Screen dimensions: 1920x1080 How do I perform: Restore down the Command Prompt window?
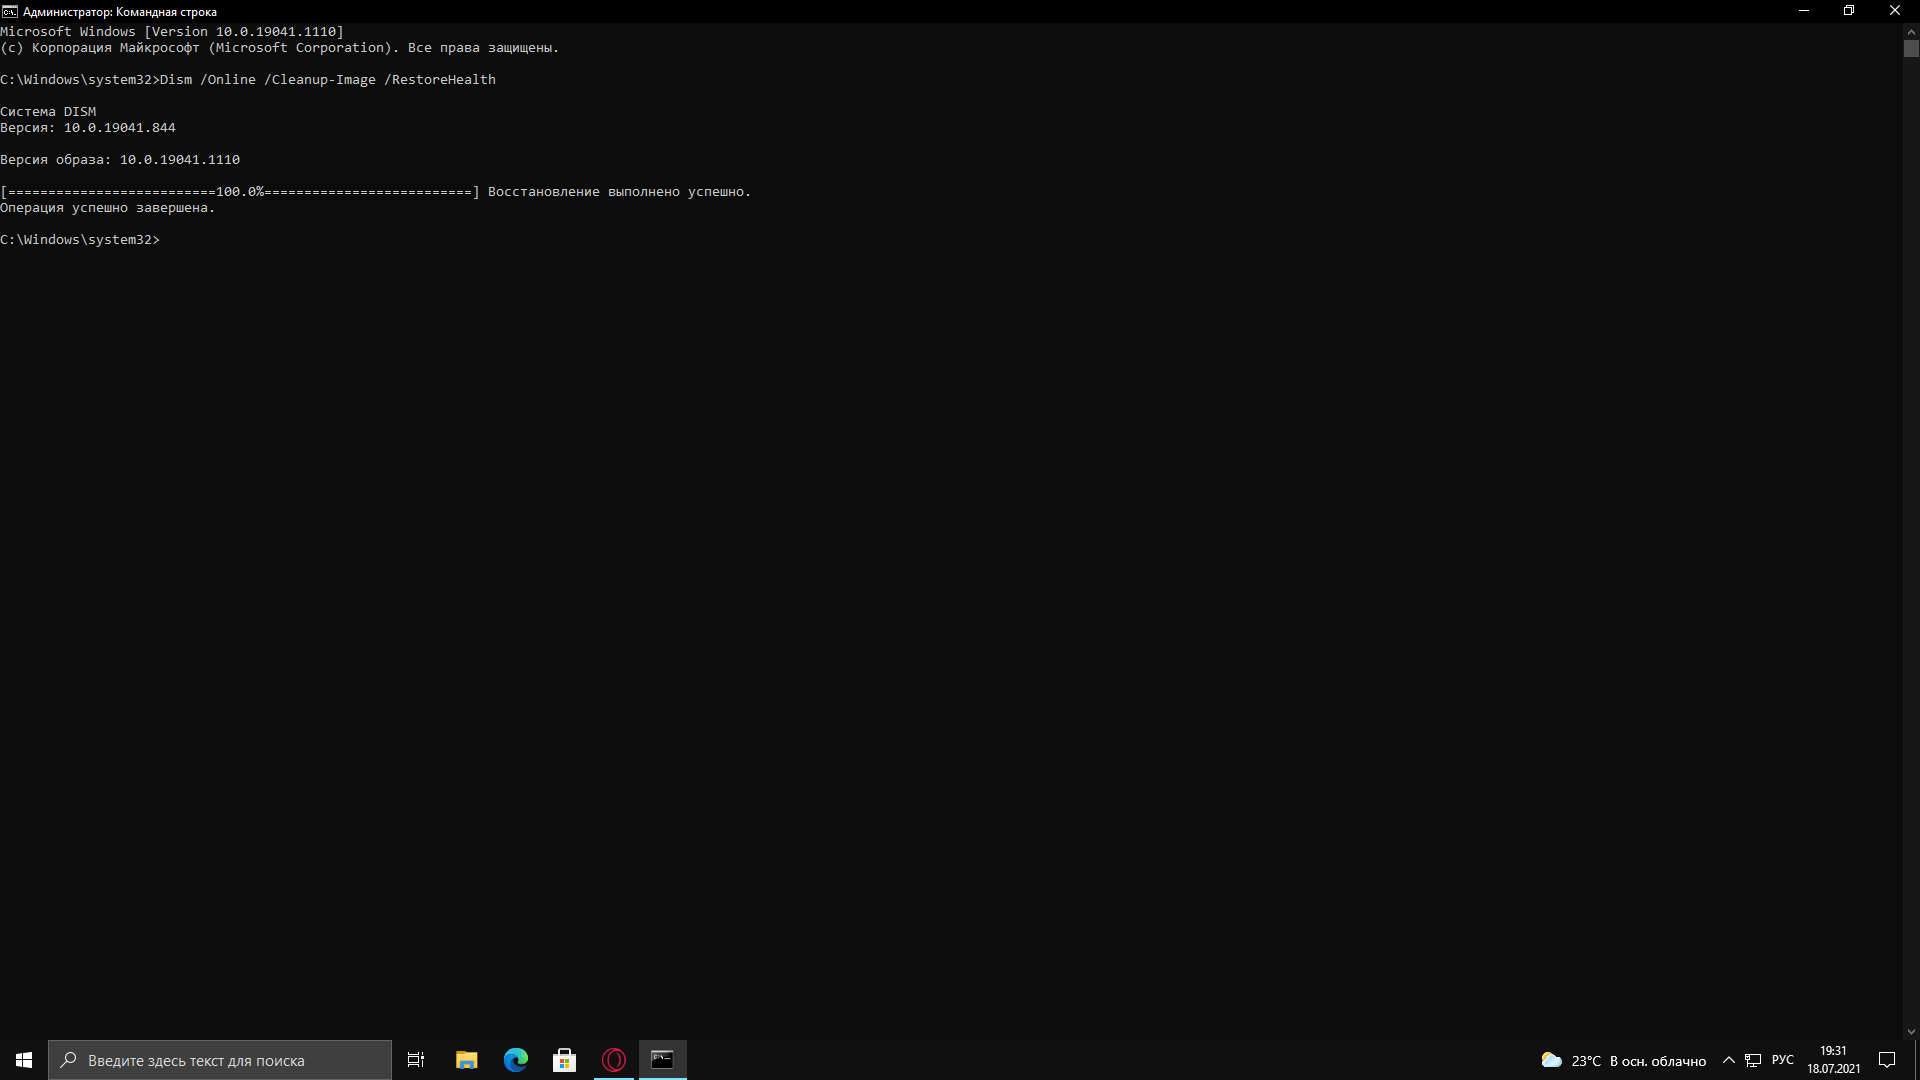1849,11
